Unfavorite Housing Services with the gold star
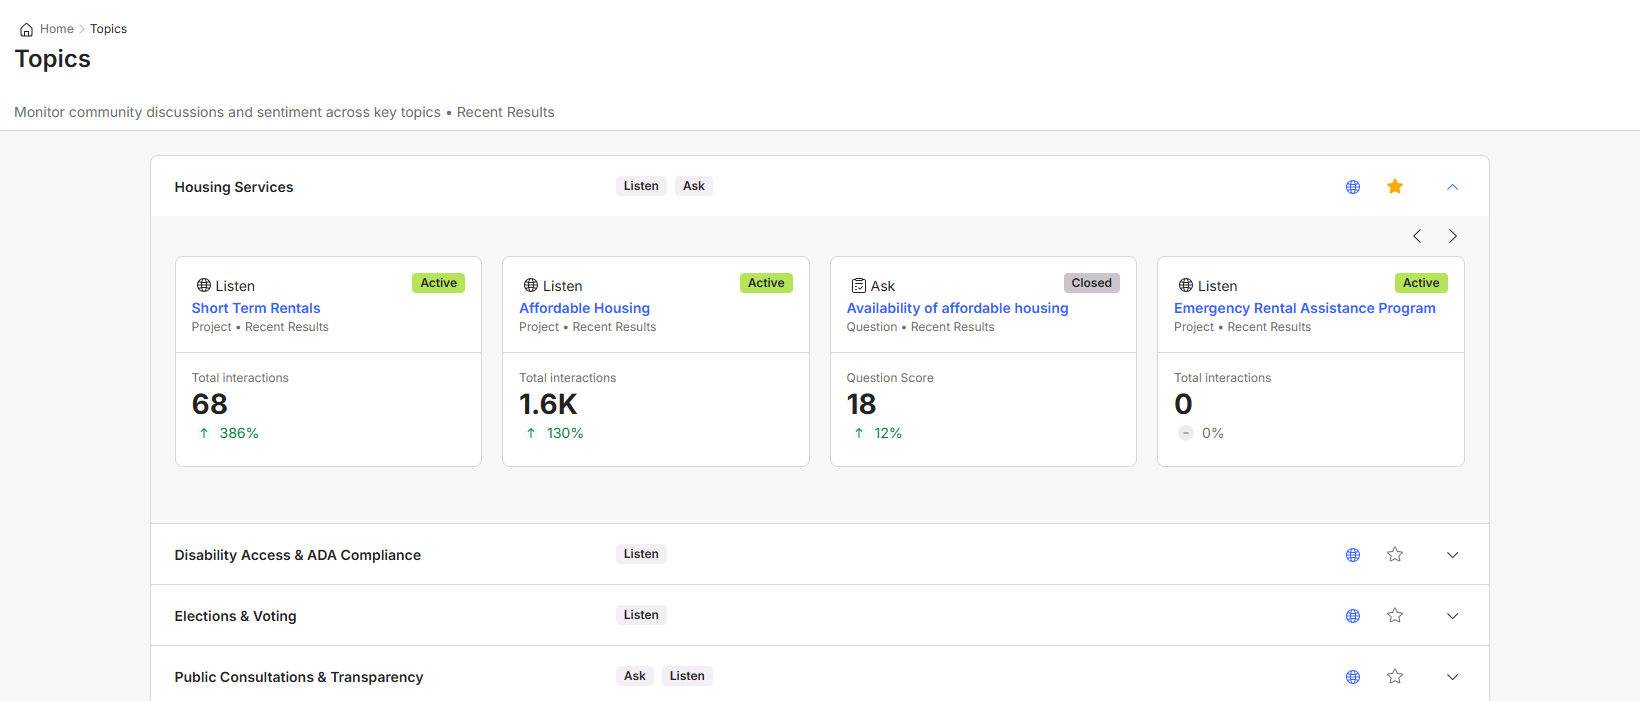 [1395, 187]
